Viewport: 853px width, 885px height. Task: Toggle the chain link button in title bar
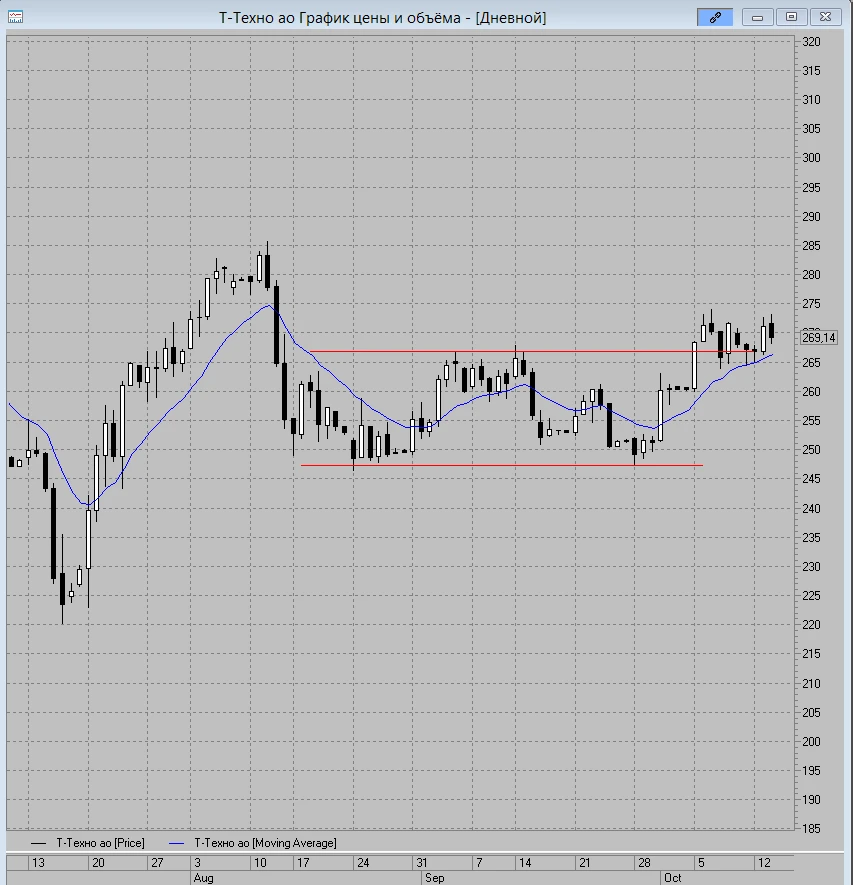[x=715, y=17]
